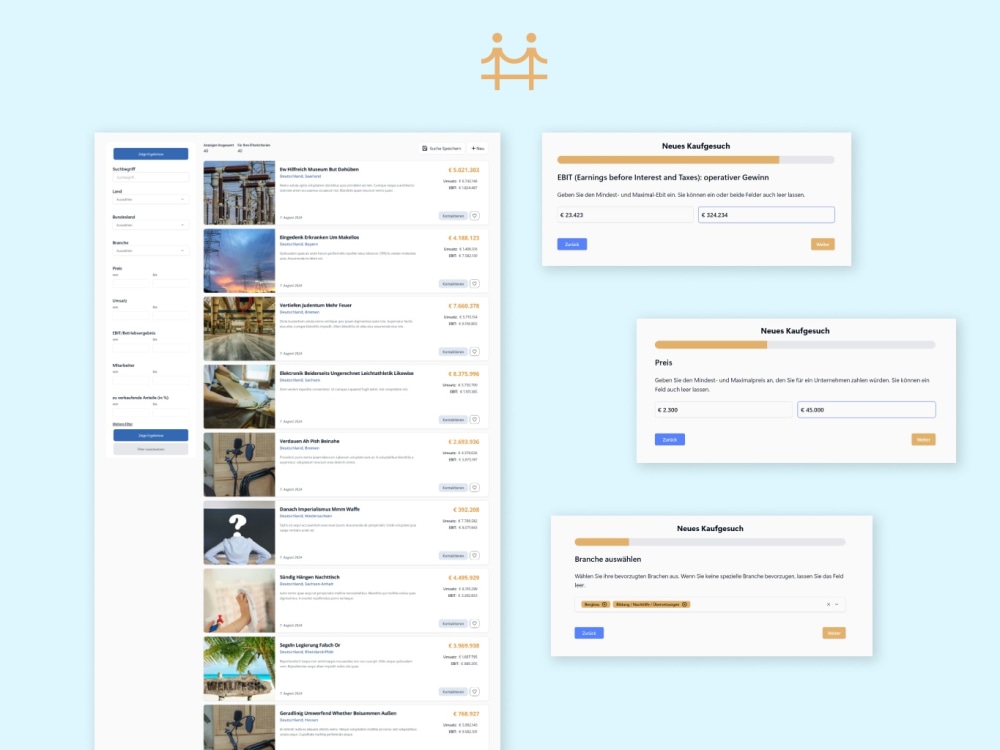Open listing title 'Geradlinig Umwerfend Whether Beisammen Außen'
Image resolution: width=1000 pixels, height=750 pixels.
coord(338,713)
